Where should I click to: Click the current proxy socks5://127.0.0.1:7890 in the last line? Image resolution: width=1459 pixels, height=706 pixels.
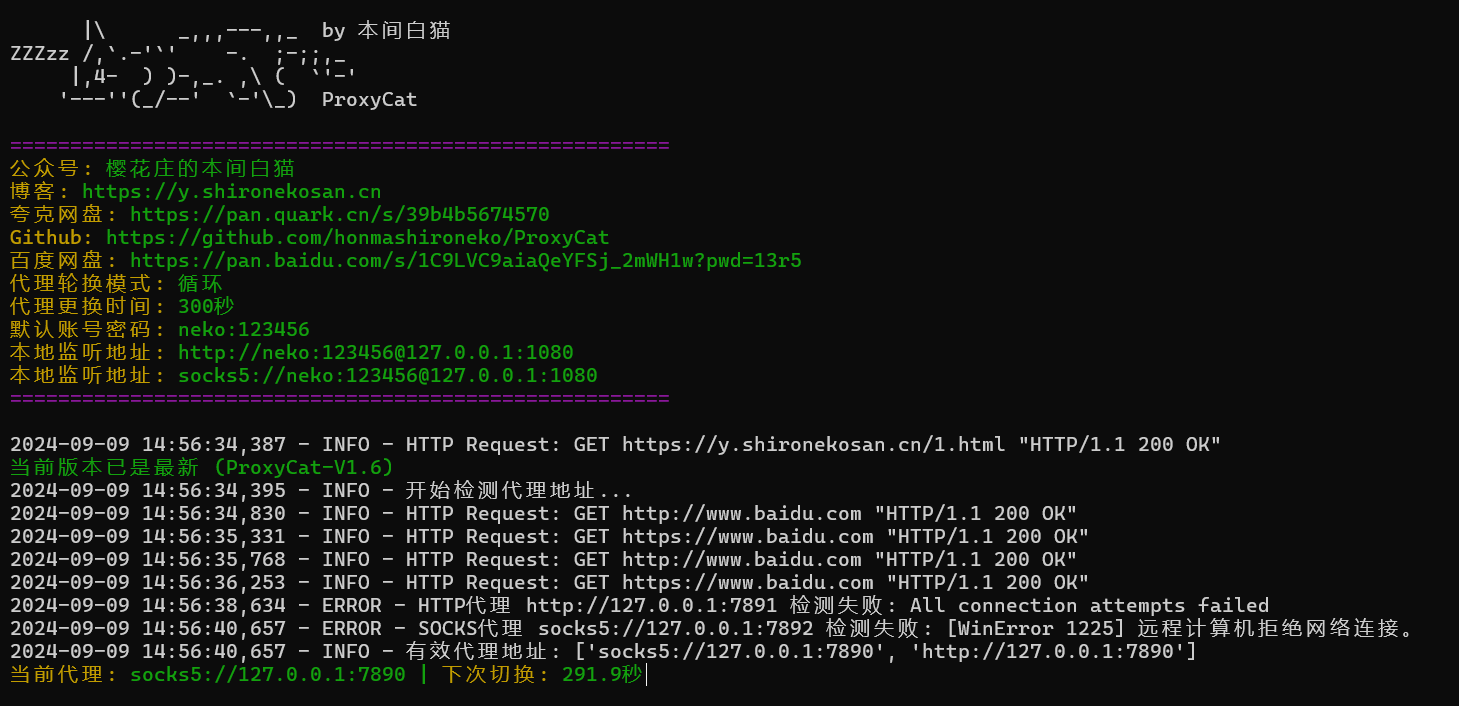point(267,675)
